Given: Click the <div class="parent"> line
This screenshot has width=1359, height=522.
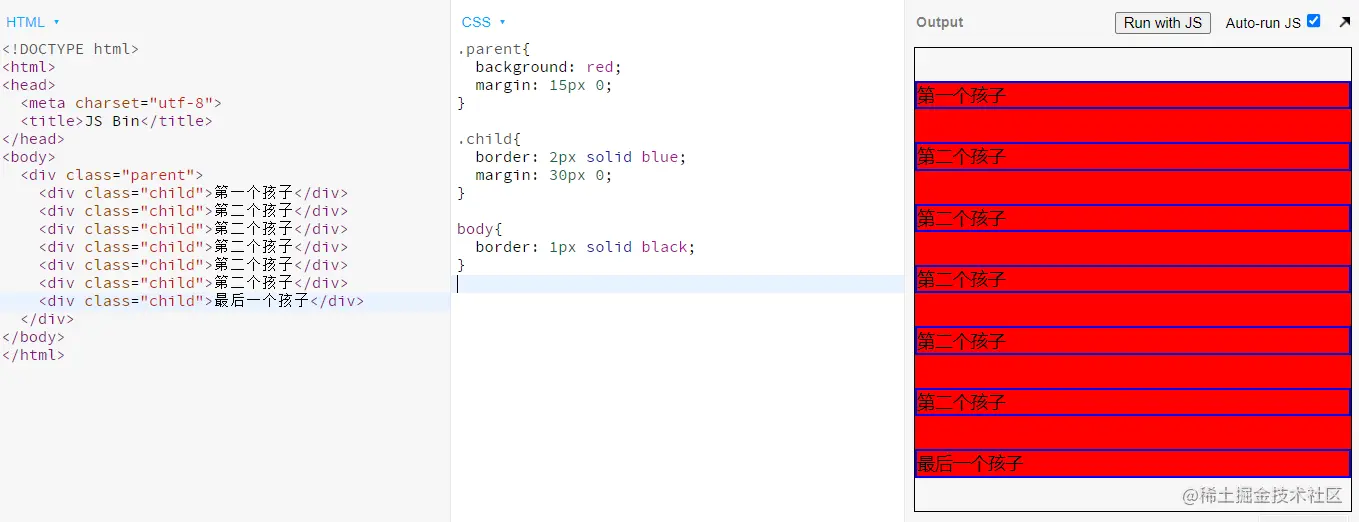Looking at the screenshot, I should 111,175.
